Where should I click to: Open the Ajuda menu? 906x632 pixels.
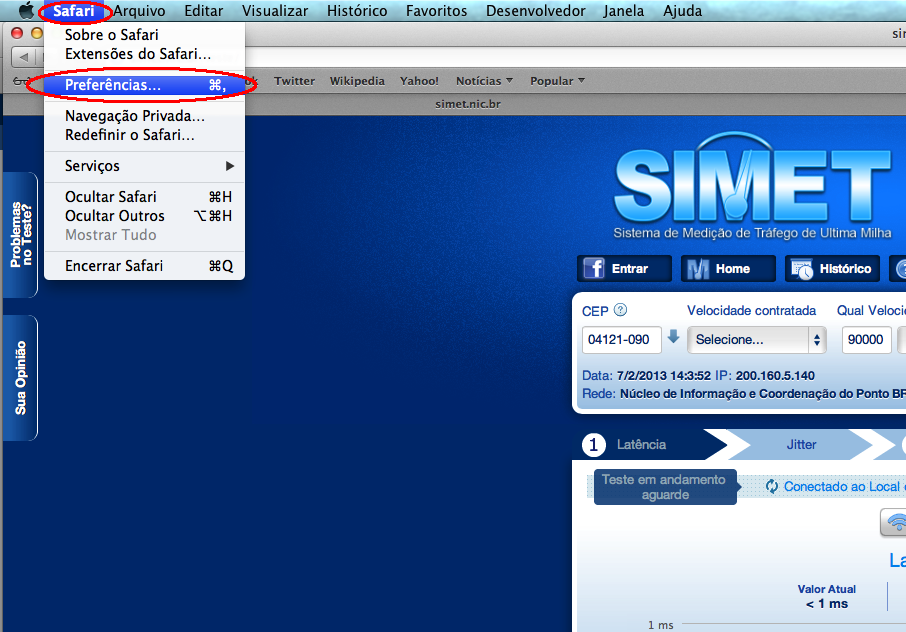682,11
